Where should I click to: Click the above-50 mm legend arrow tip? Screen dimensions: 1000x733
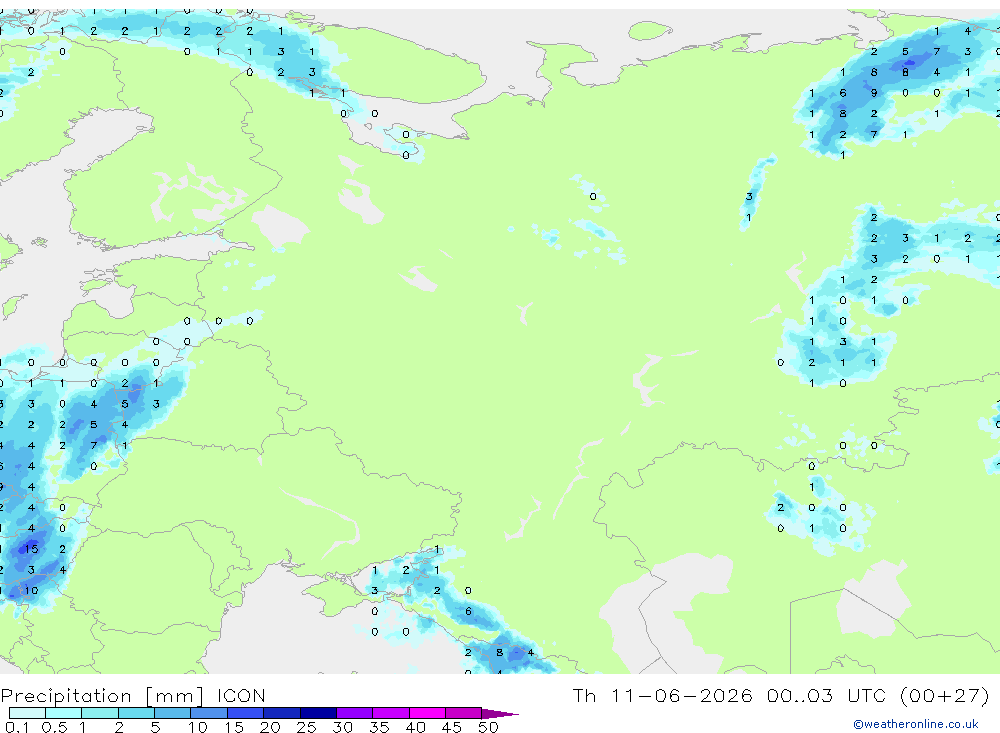(x=500, y=714)
